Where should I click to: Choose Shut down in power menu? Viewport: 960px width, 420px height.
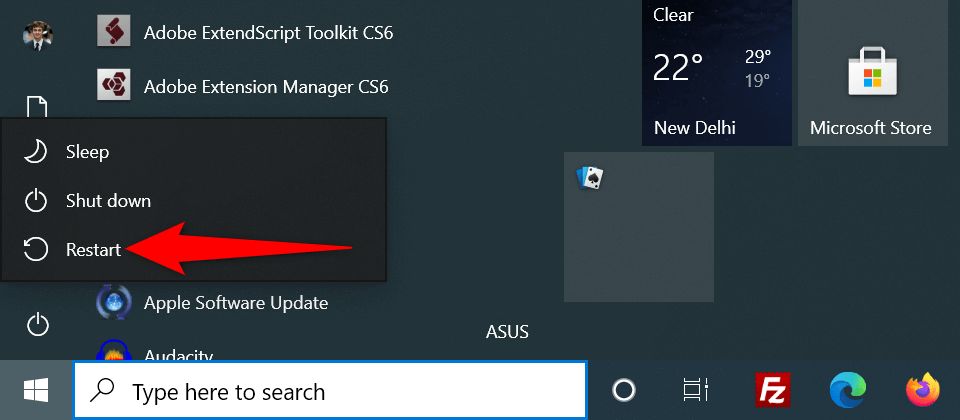[107, 201]
